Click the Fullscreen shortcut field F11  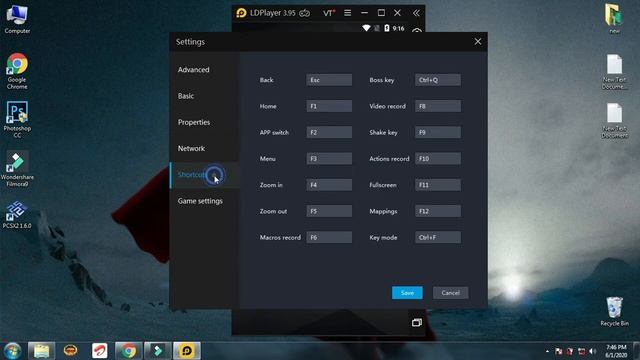point(438,185)
